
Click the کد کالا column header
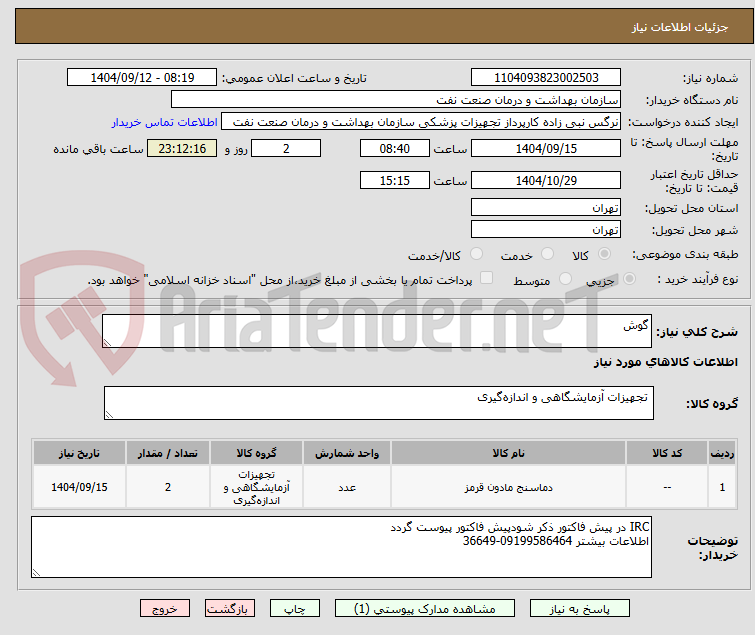pyautogui.click(x=667, y=453)
